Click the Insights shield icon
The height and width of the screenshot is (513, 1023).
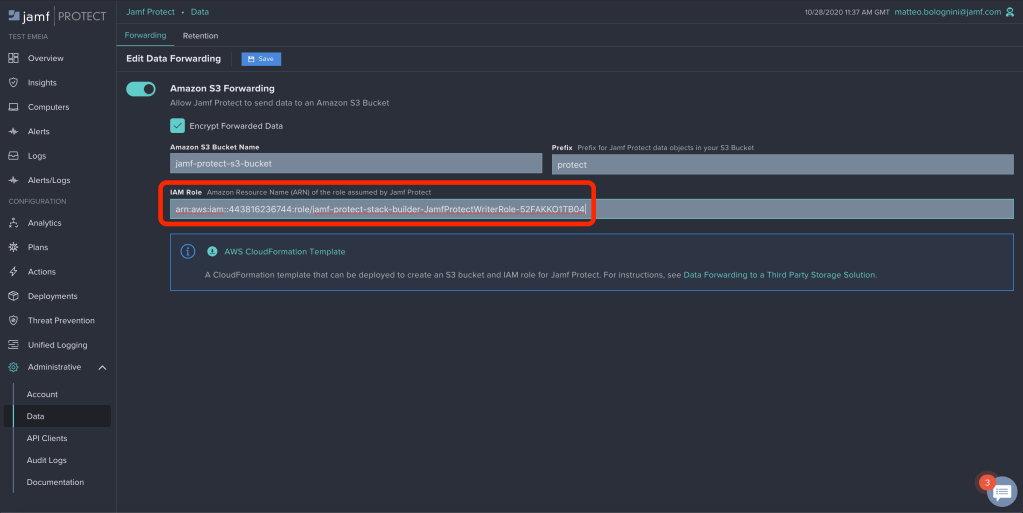(13, 83)
